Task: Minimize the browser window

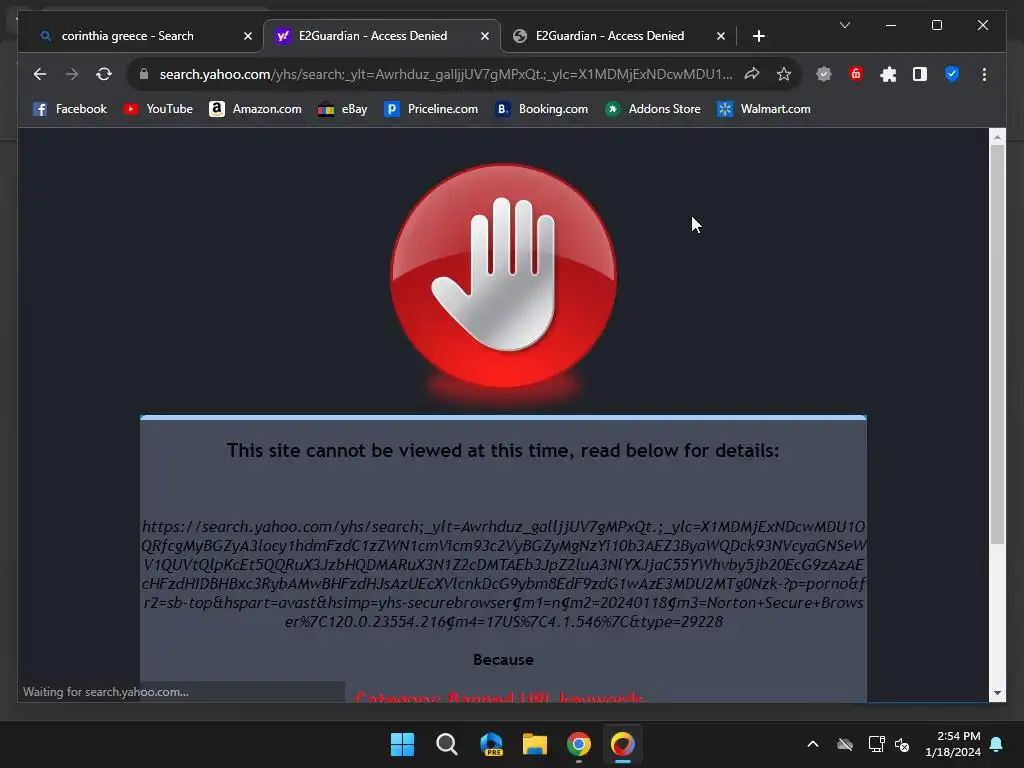Action: (891, 25)
